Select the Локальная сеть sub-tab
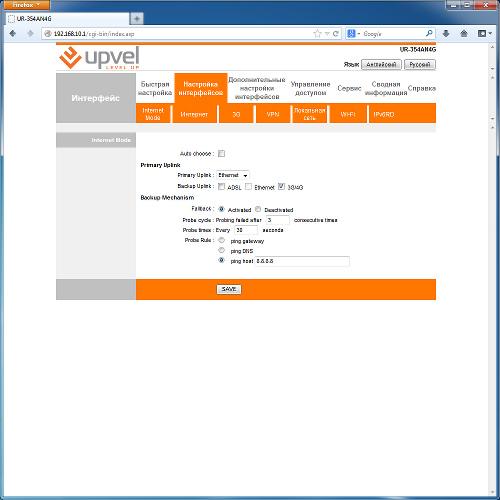 pos(310,114)
